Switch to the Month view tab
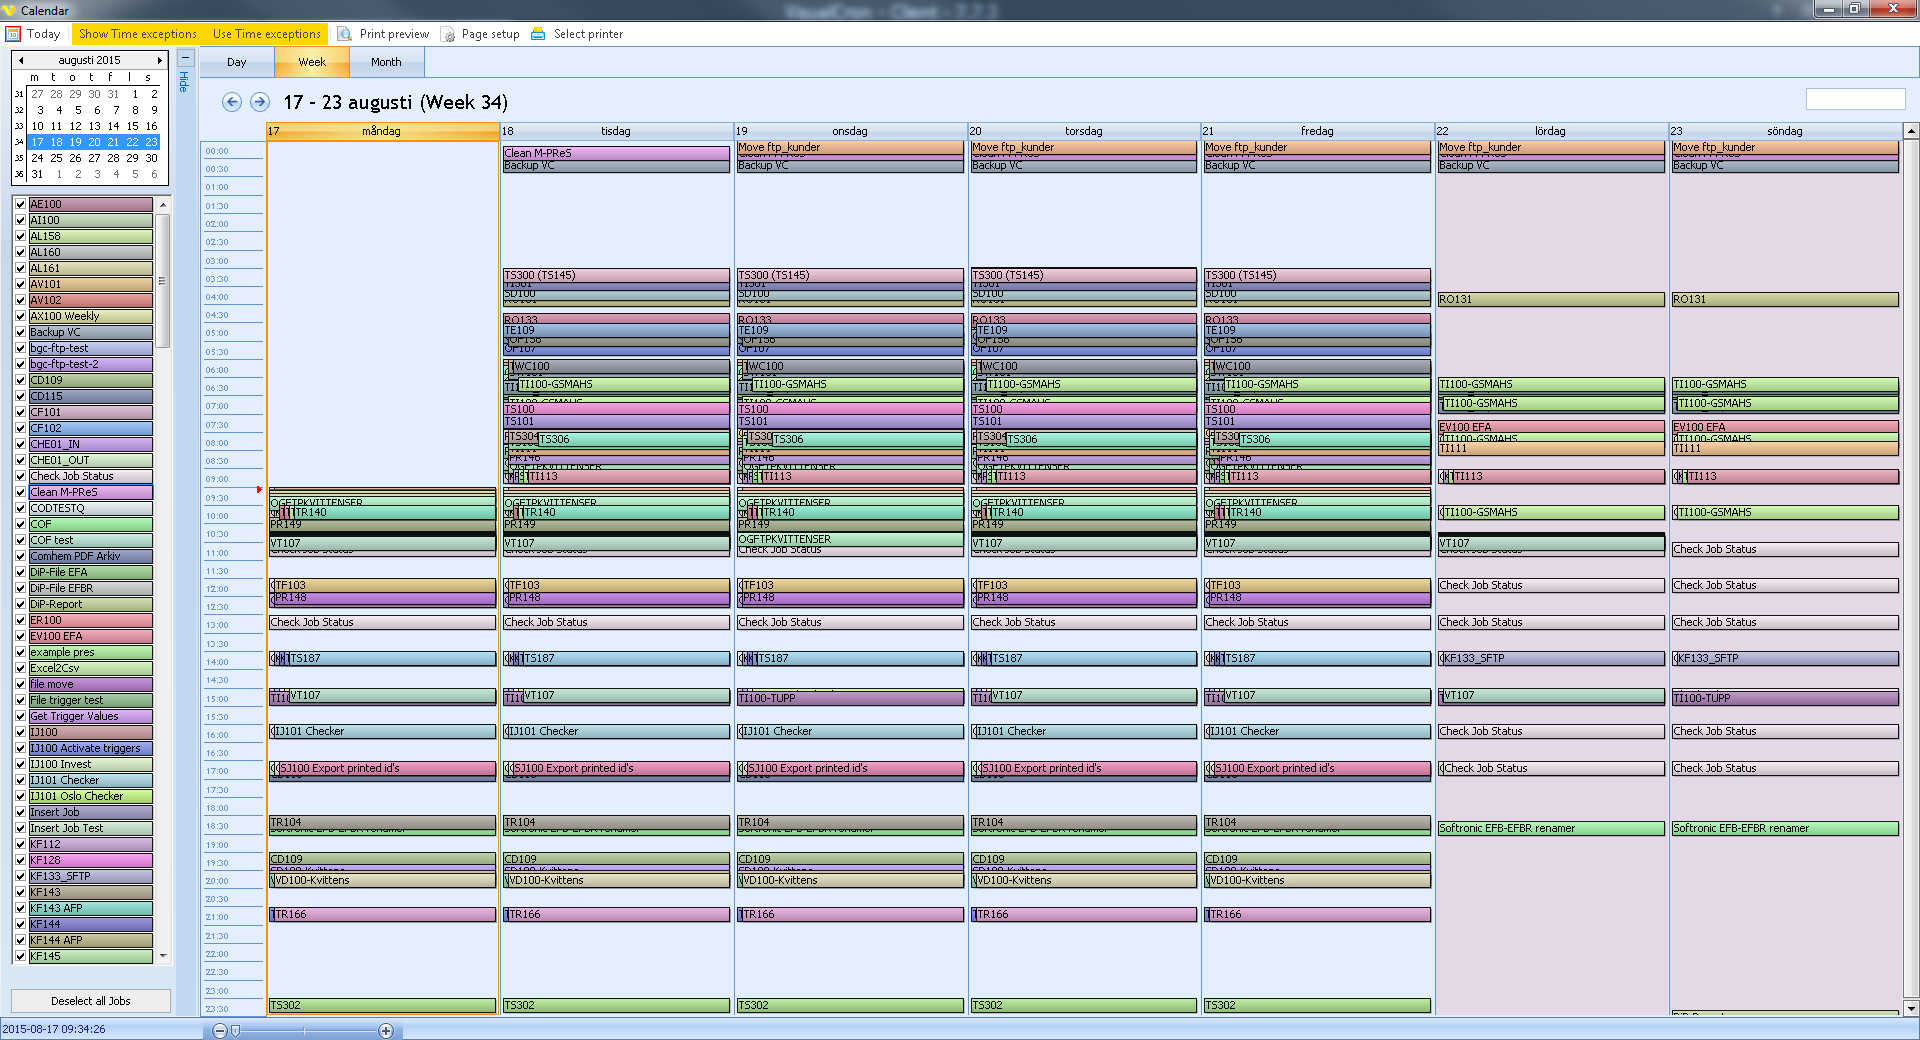 tap(386, 62)
